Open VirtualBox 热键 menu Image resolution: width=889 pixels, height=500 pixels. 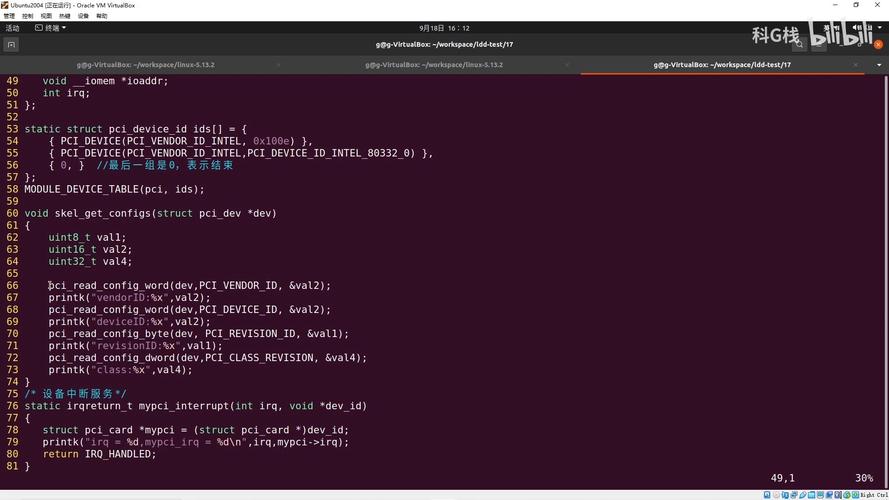point(65,16)
